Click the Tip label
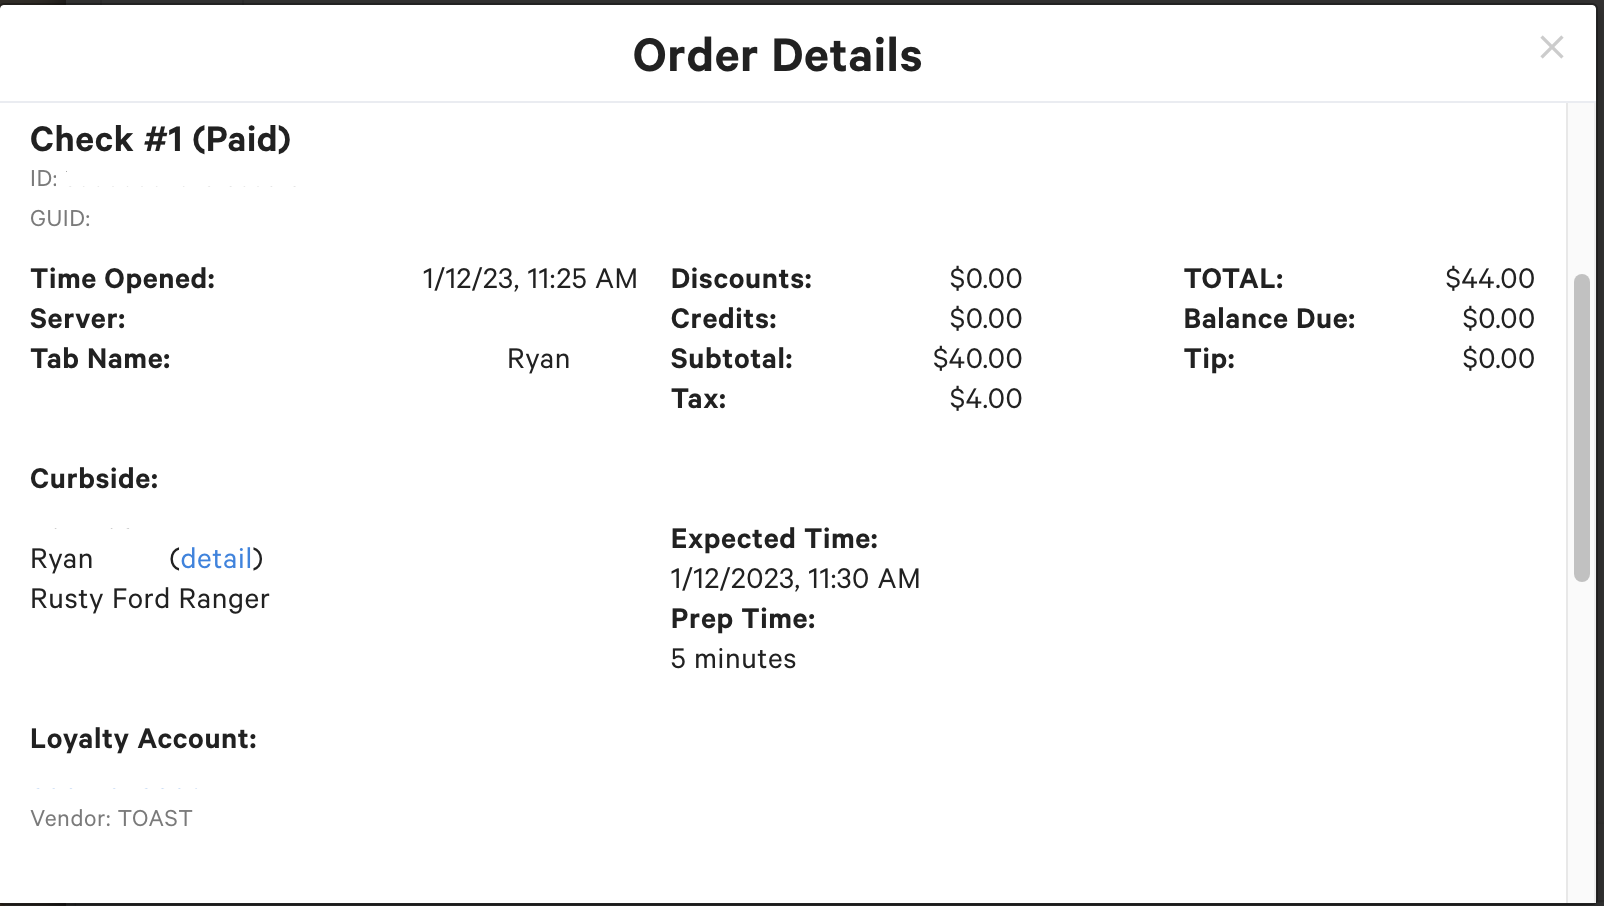This screenshot has width=1604, height=906. (1209, 359)
